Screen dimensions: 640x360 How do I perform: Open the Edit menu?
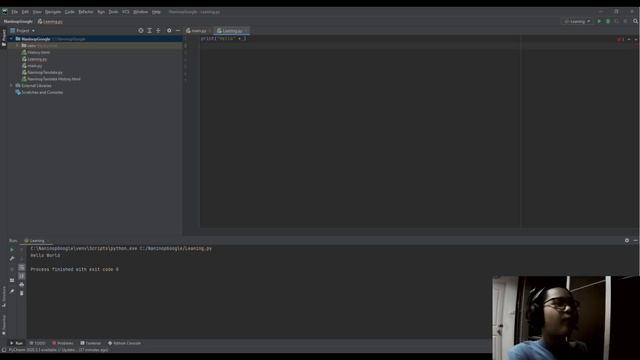25,12
